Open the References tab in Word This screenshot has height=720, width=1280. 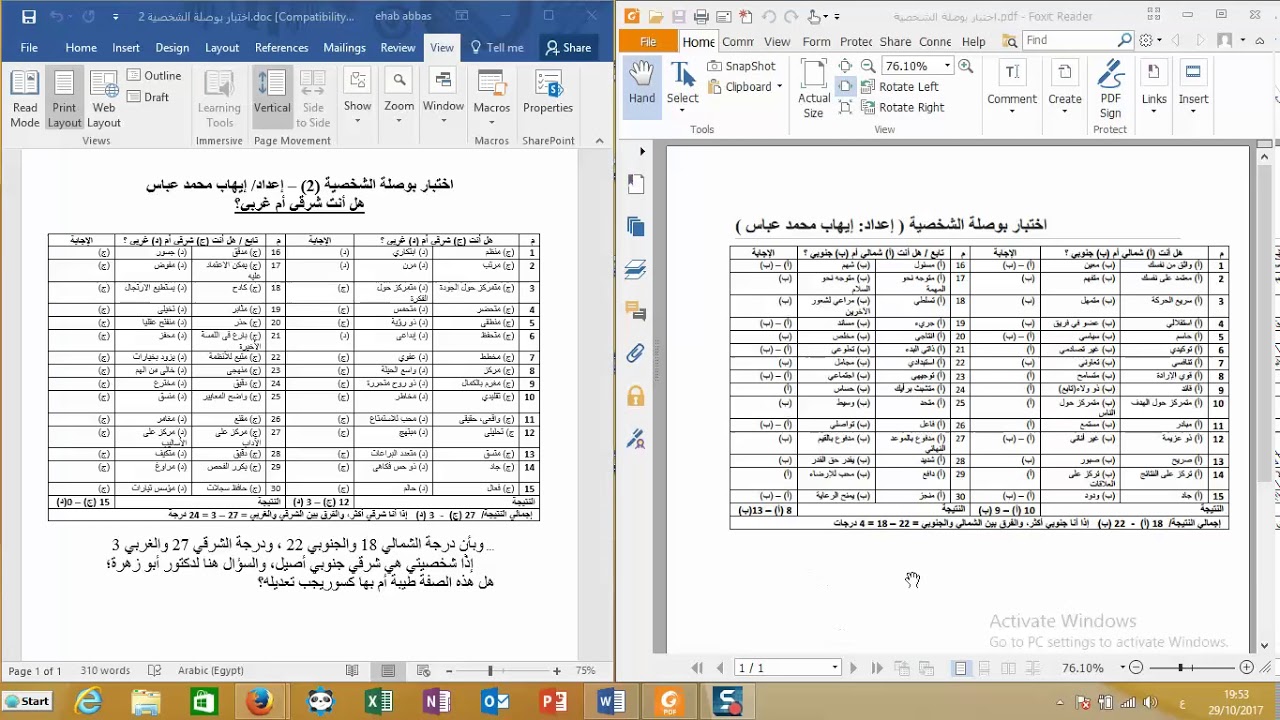point(281,48)
